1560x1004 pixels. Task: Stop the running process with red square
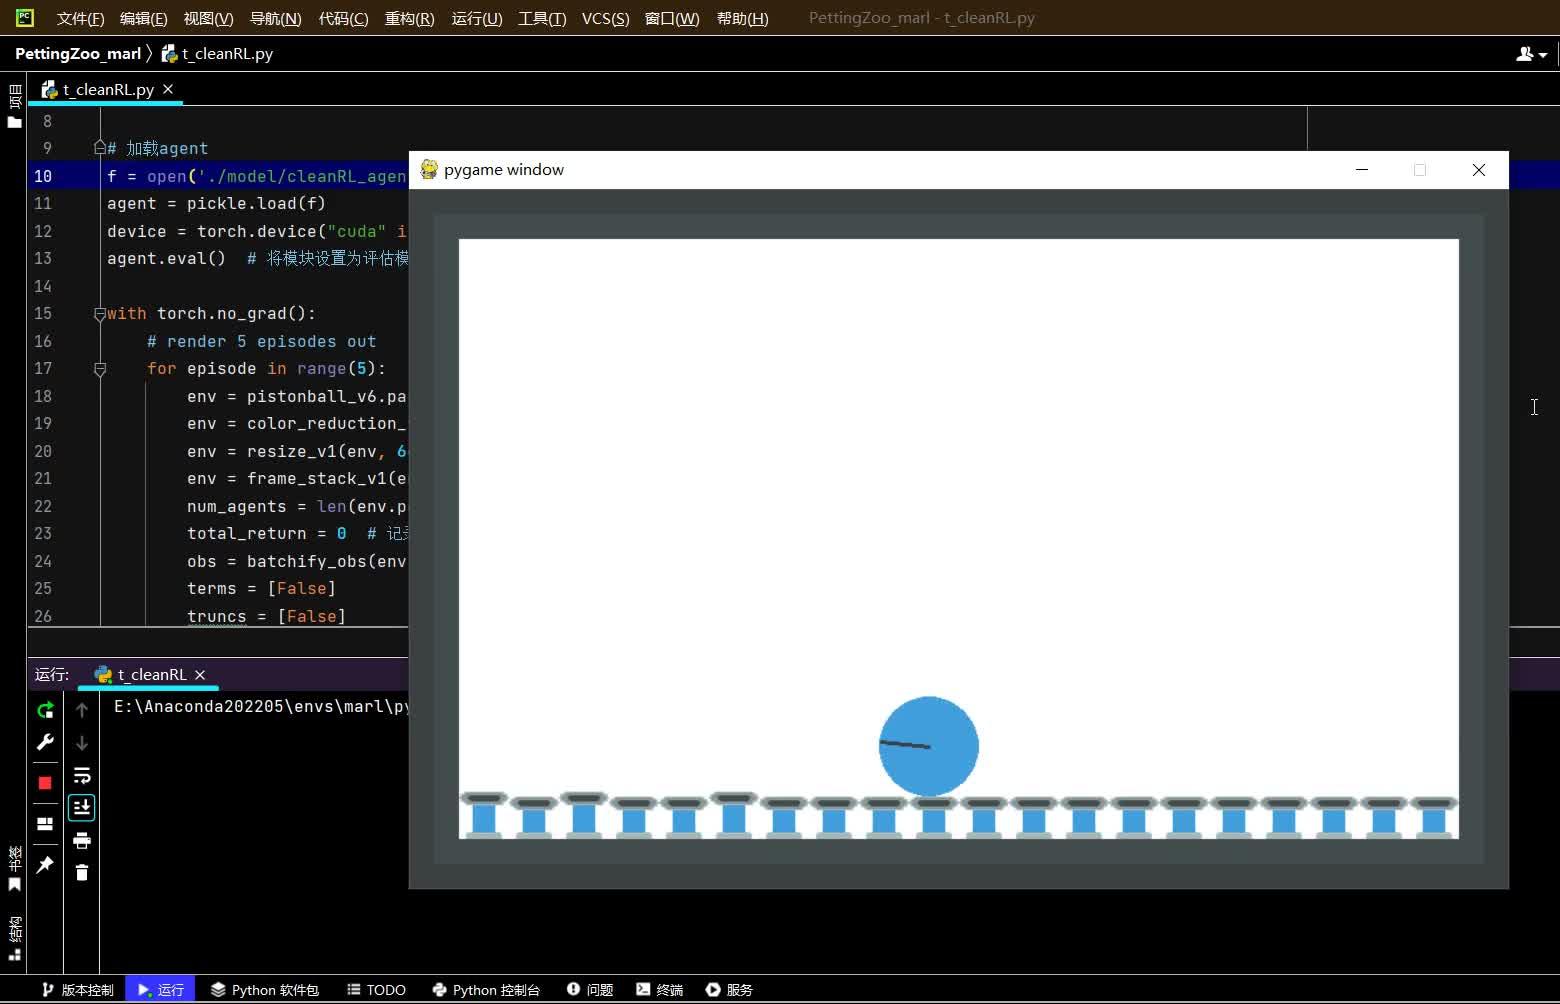[45, 783]
